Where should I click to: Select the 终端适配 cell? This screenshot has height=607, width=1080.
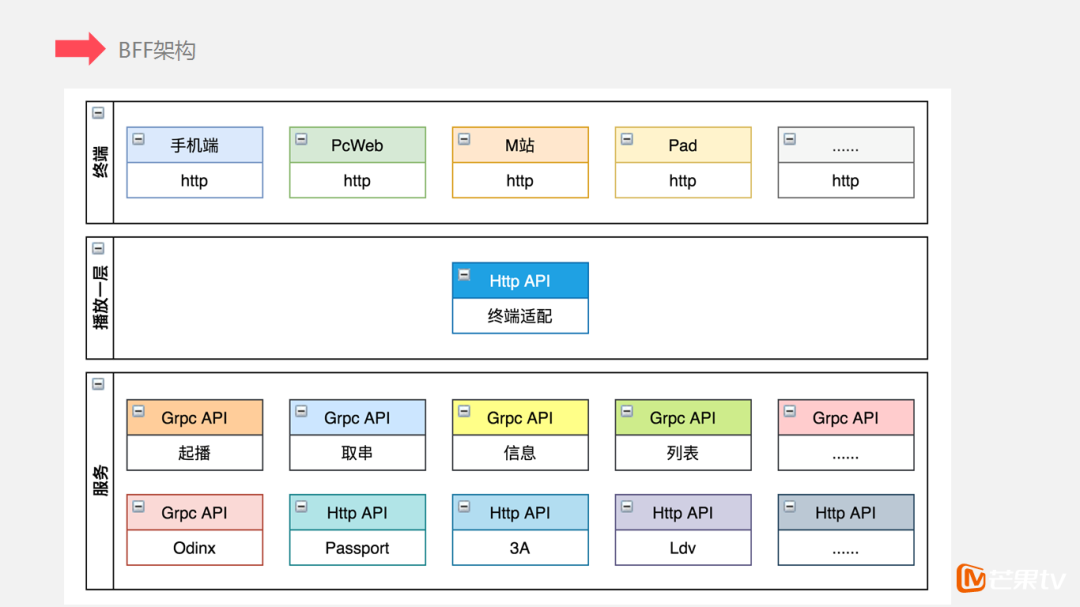coord(520,316)
